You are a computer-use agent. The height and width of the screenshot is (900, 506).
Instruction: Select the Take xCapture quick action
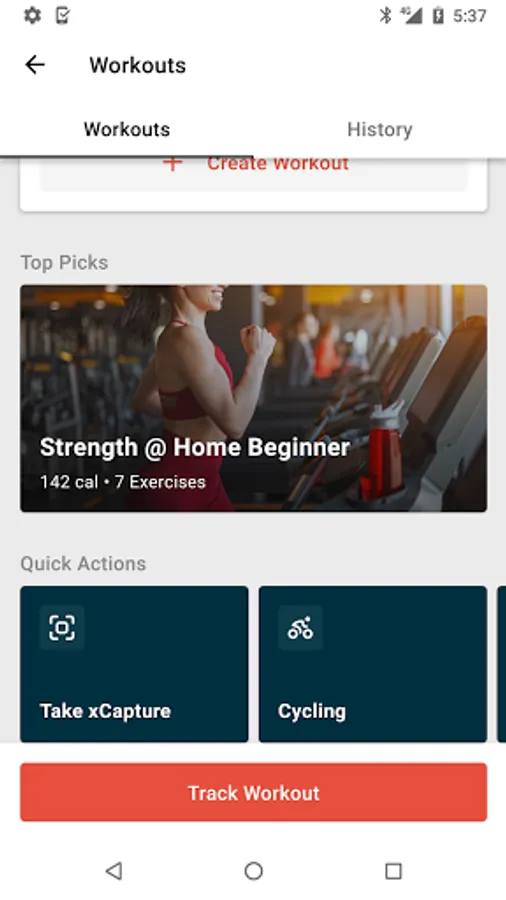[134, 664]
